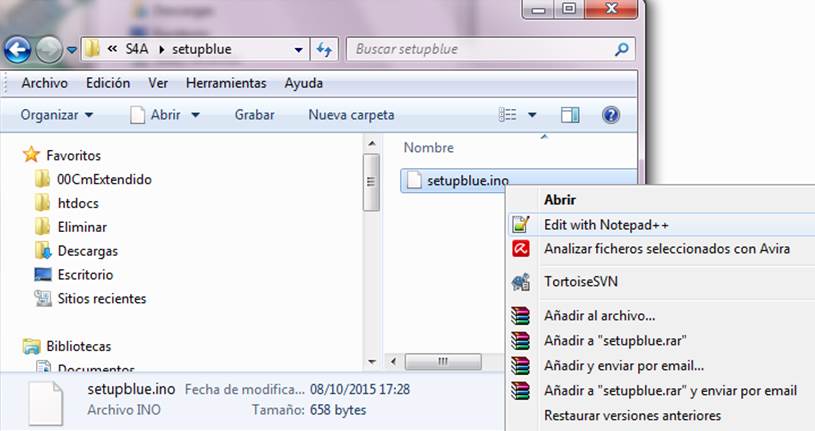Click file list horizontal scrollbar thumb
This screenshot has height=431, width=815.
click(443, 361)
